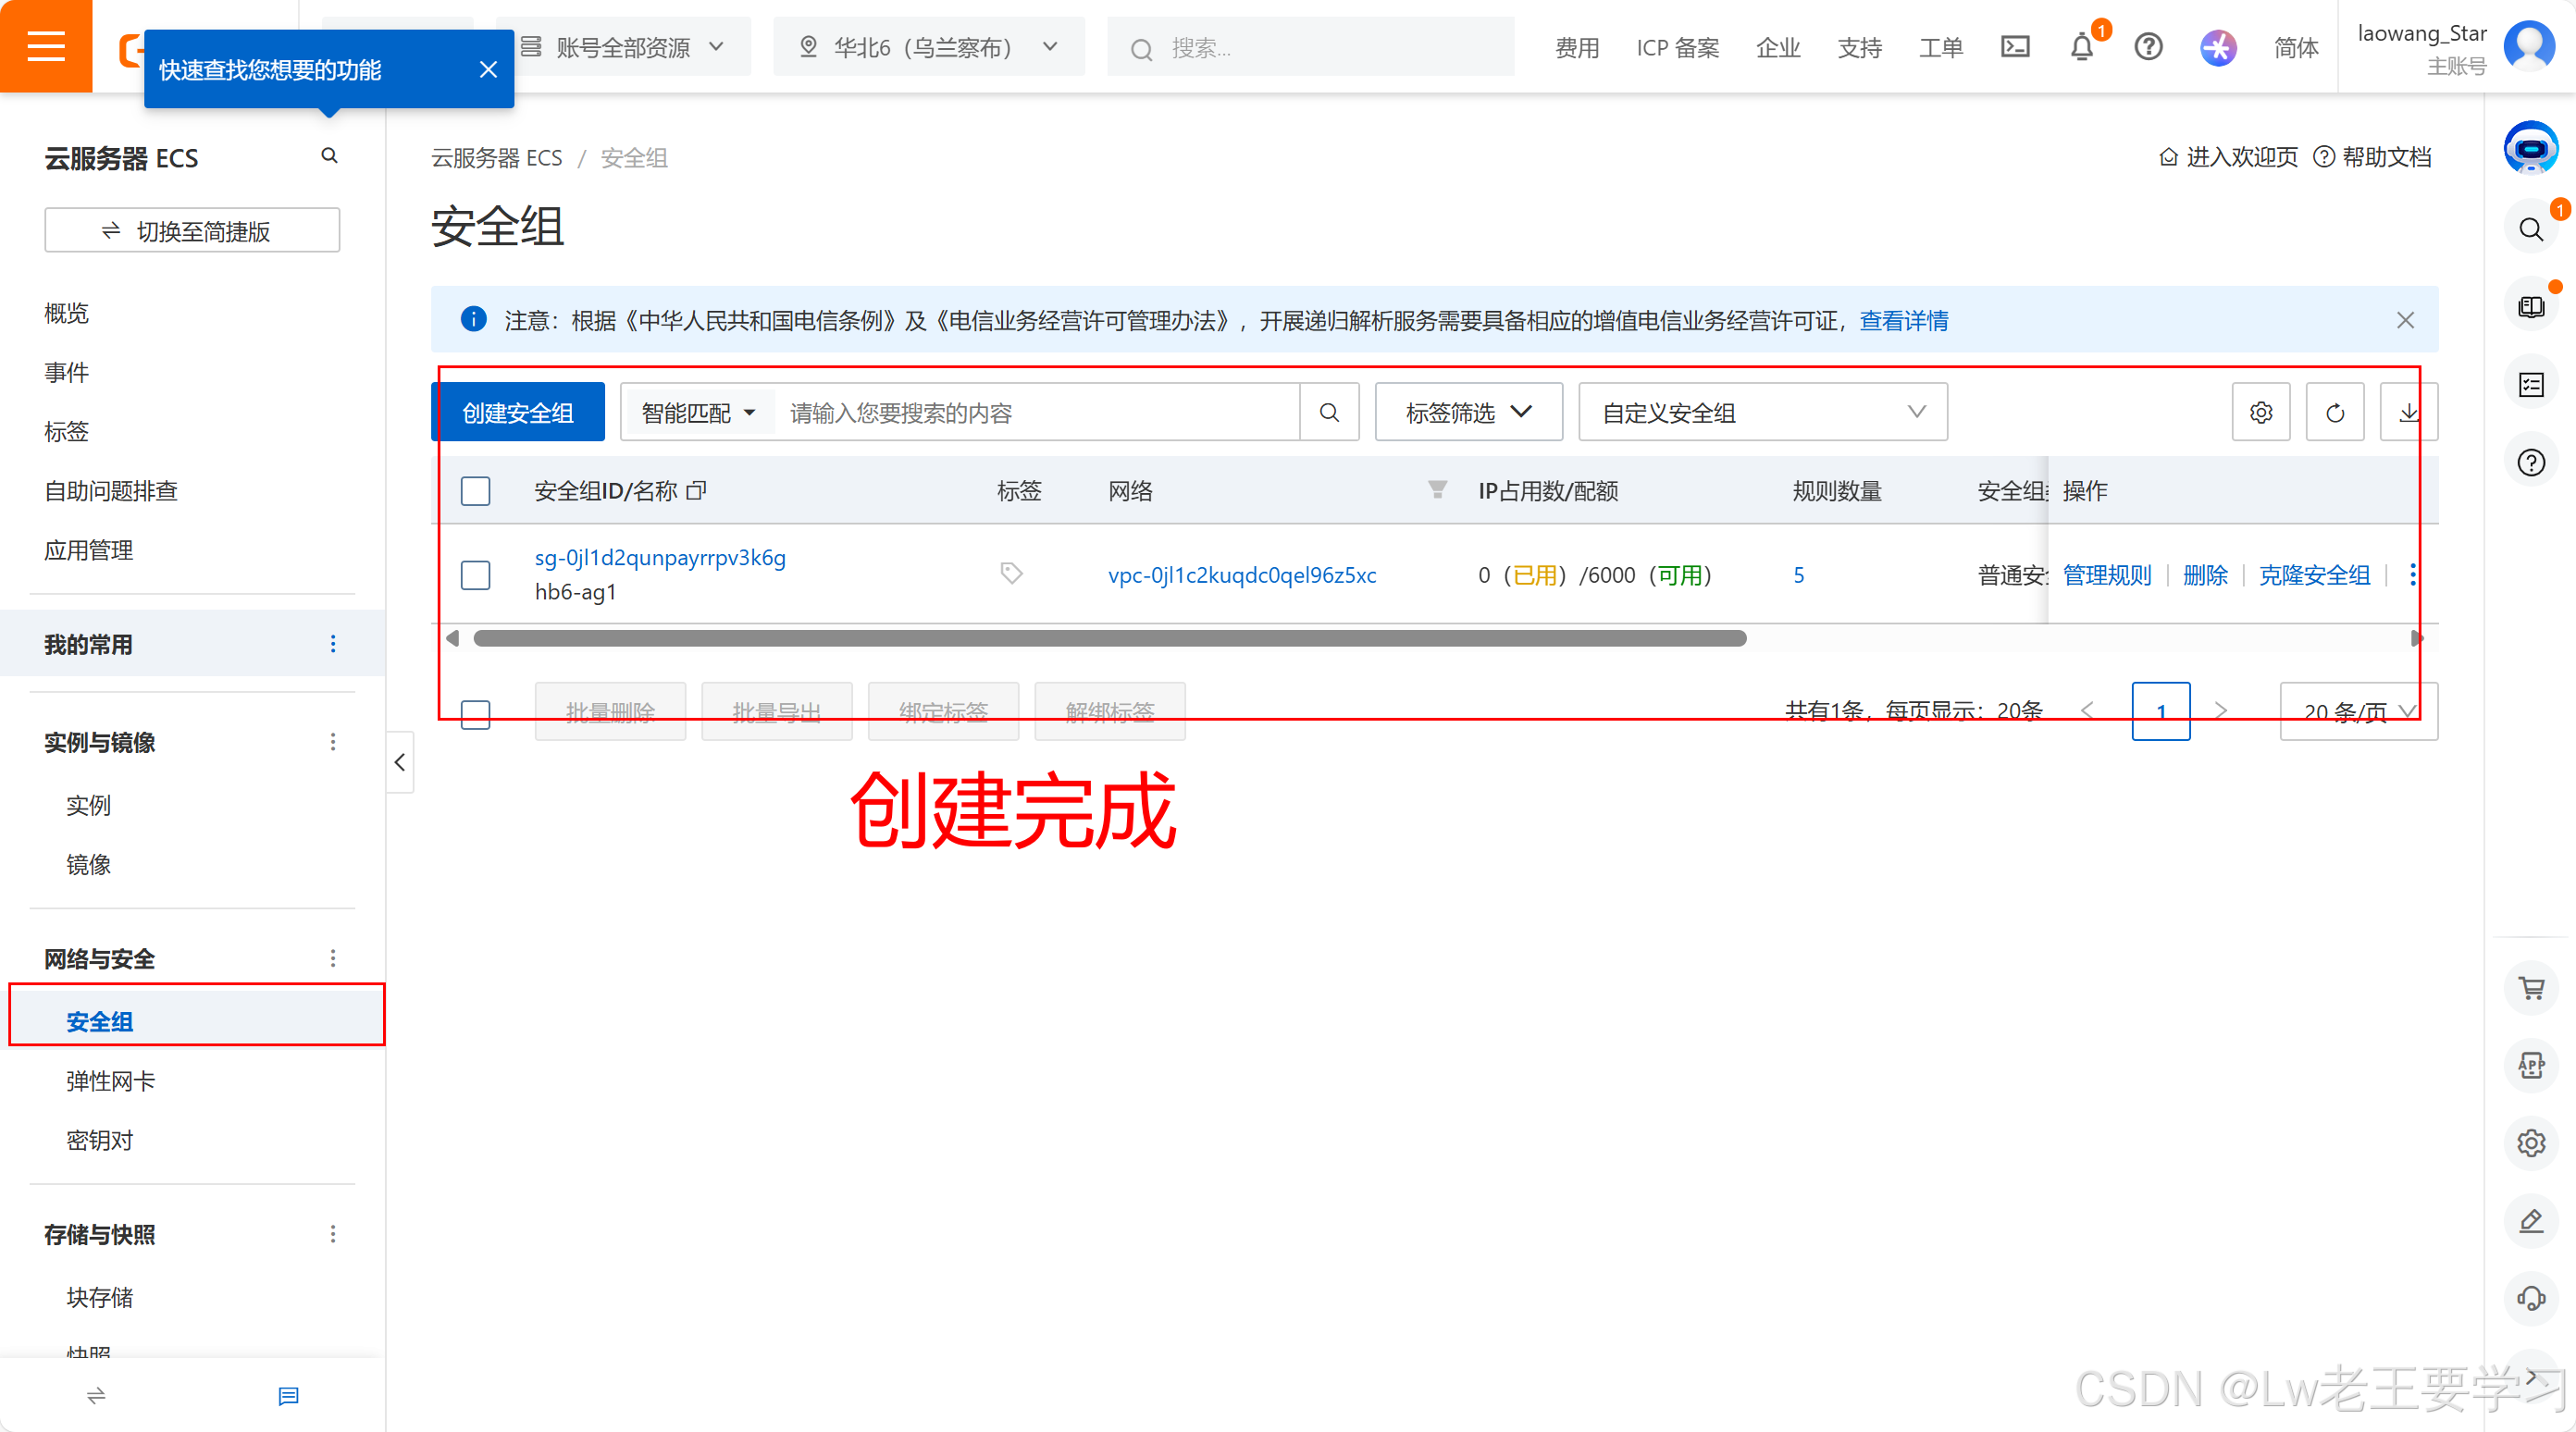This screenshot has width=2576, height=1432.
Task: Open the right sidebar documentation book icon
Action: point(2531,307)
